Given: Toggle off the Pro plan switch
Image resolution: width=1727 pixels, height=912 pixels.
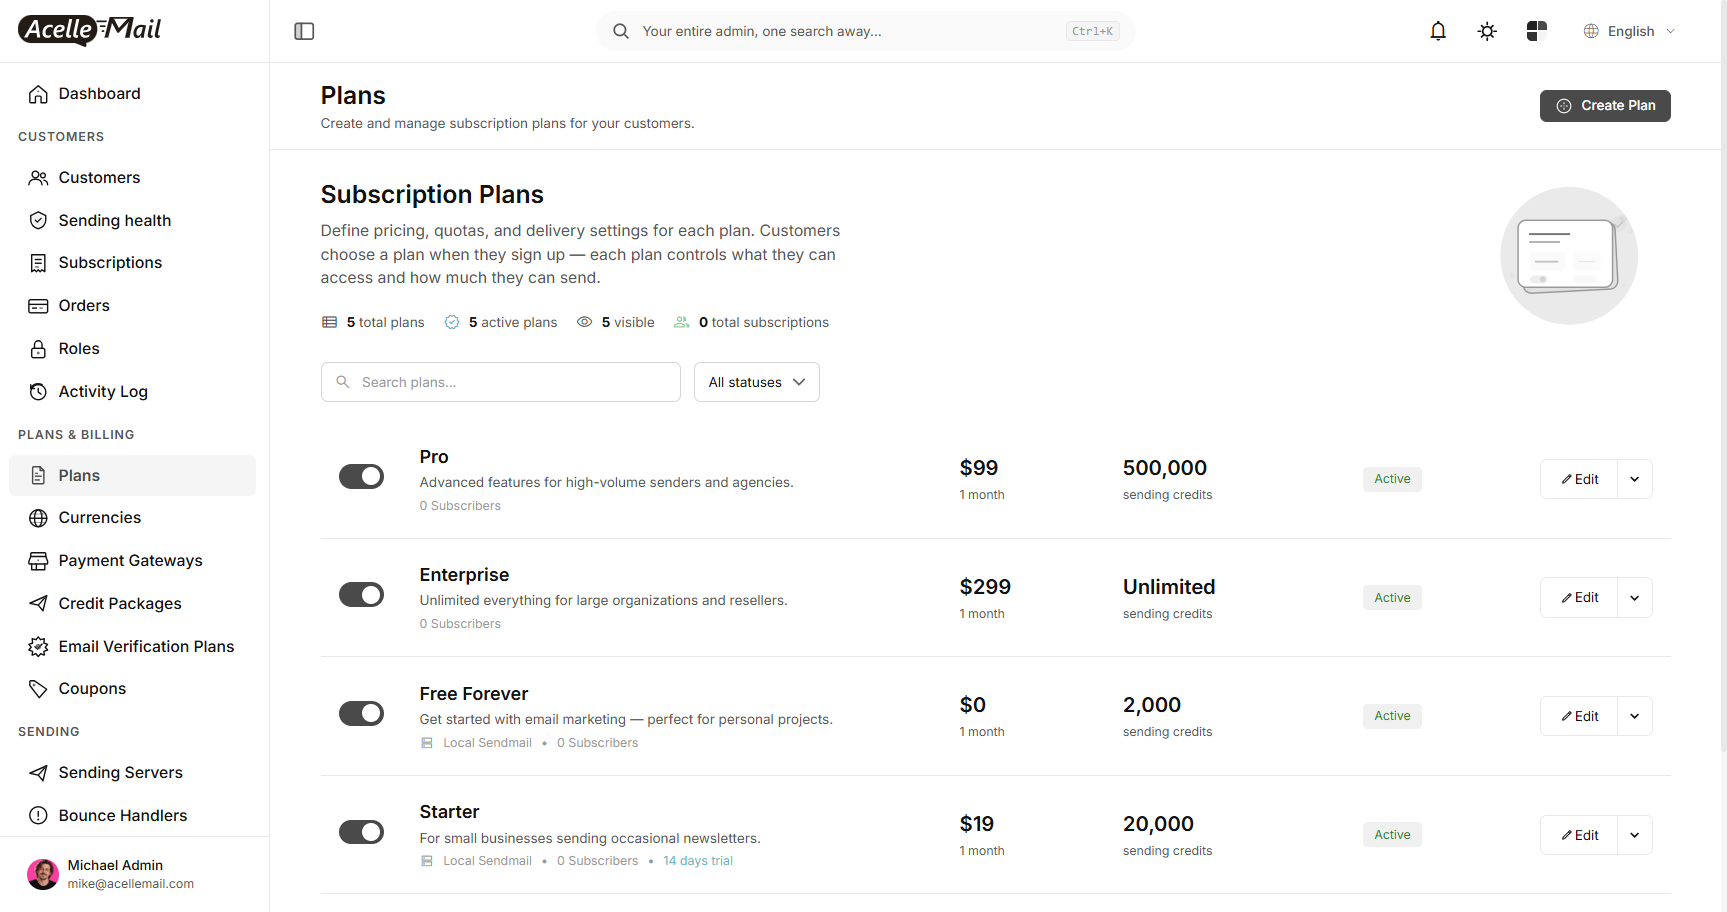Looking at the screenshot, I should pyautogui.click(x=361, y=477).
